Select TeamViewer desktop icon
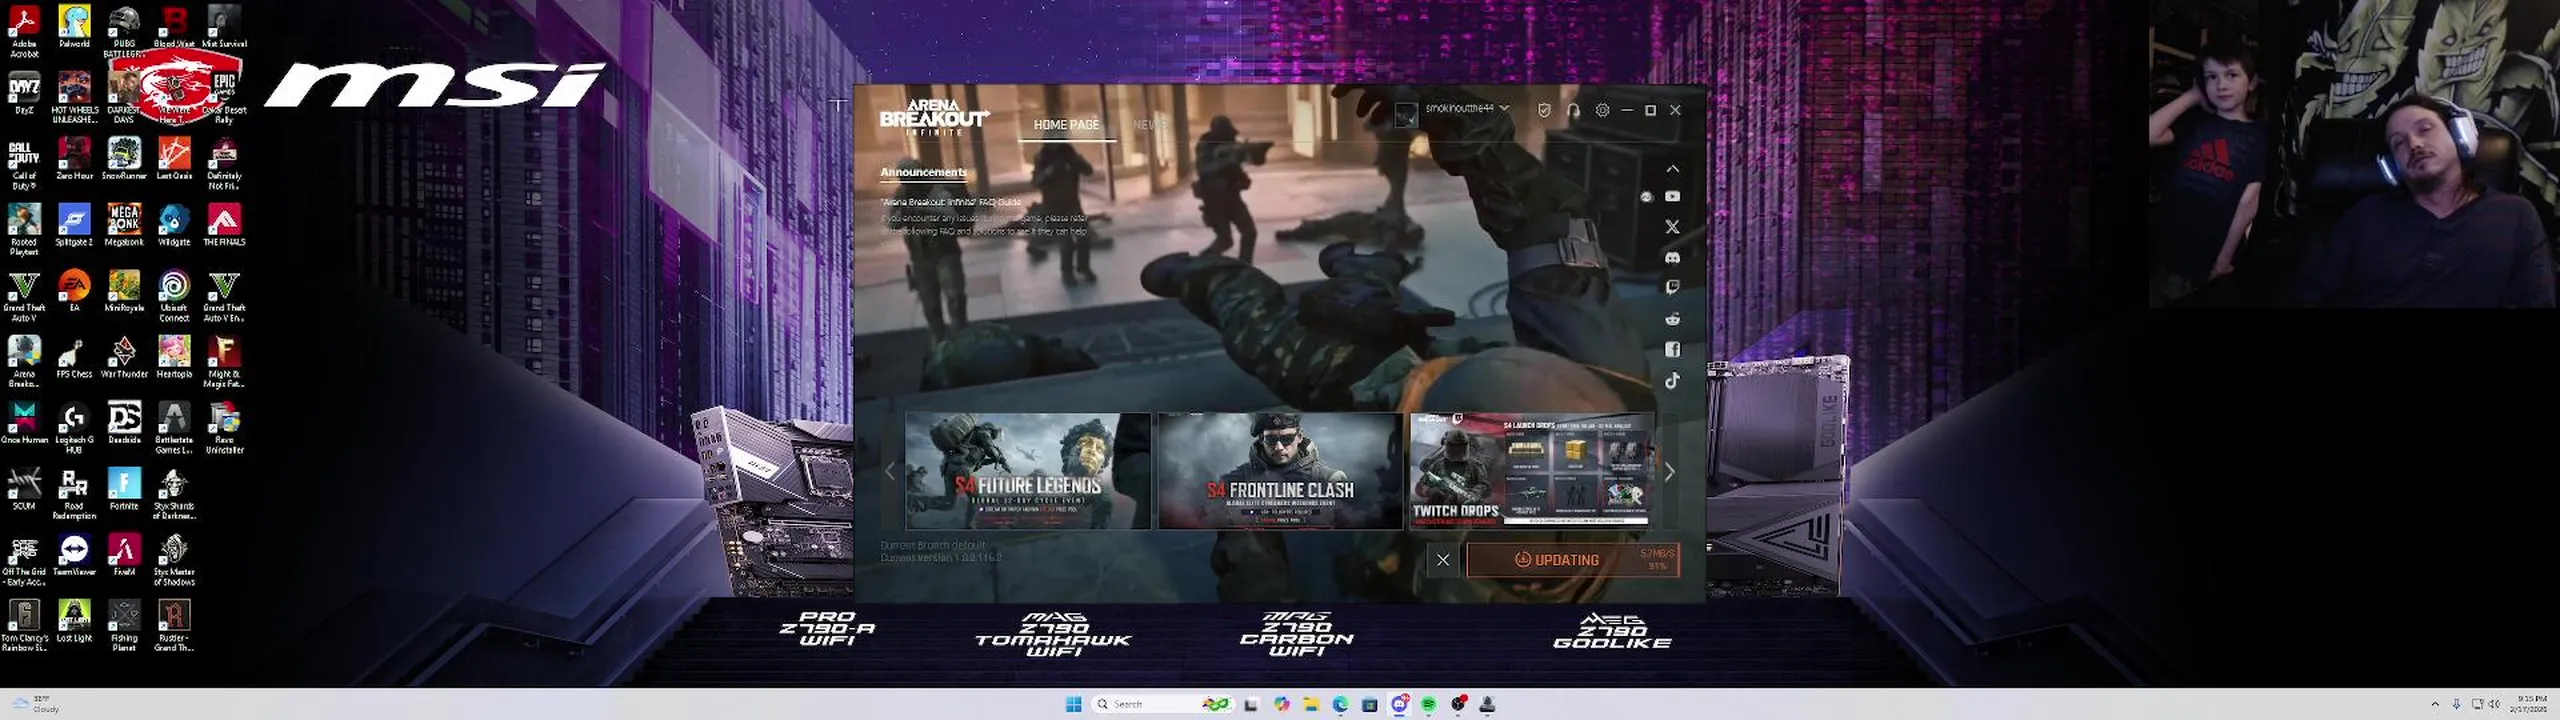Image resolution: width=2560 pixels, height=720 pixels. pos(74,555)
